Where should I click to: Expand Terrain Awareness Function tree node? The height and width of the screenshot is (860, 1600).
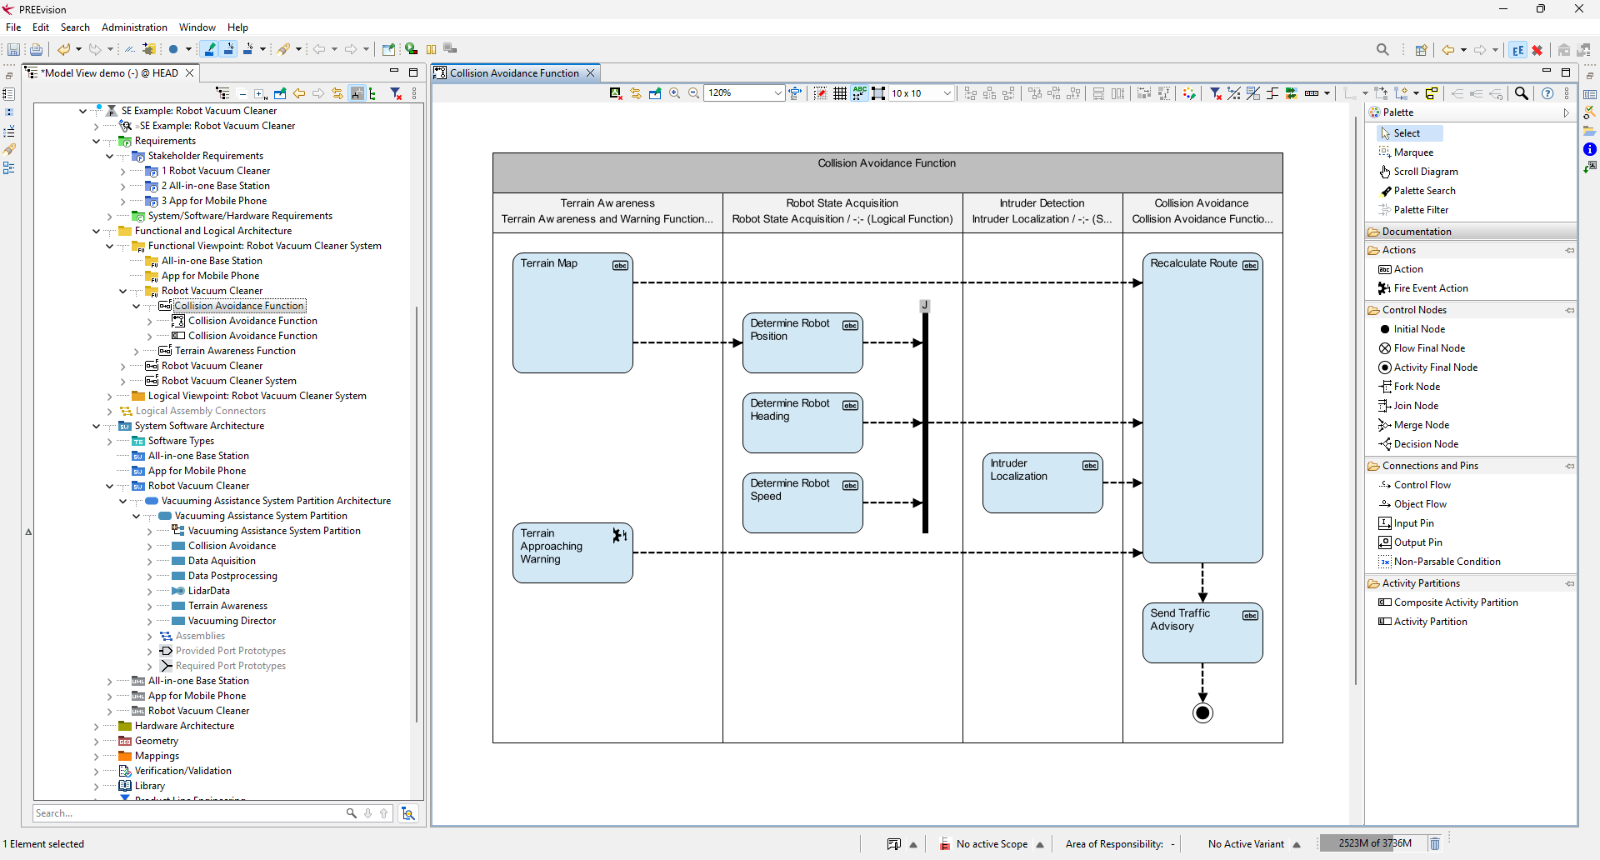[136, 351]
